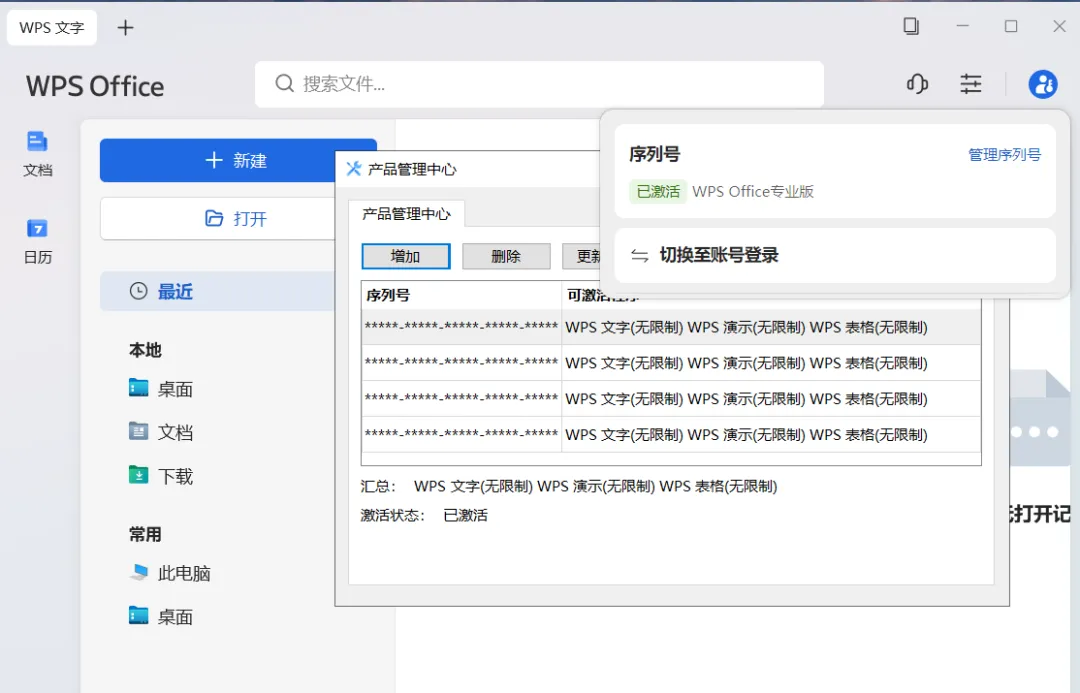The image size is (1080, 693).
Task: Open the settings sliders icon
Action: pyautogui.click(x=971, y=84)
